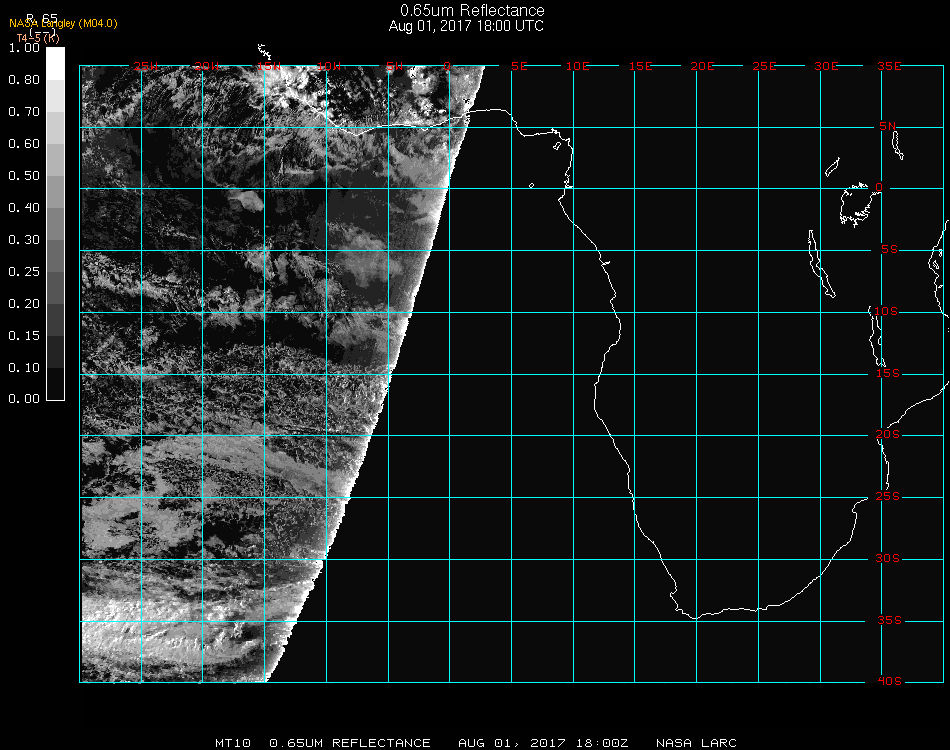
Task: Click the 0.40 colorbar value
Action: (24, 208)
